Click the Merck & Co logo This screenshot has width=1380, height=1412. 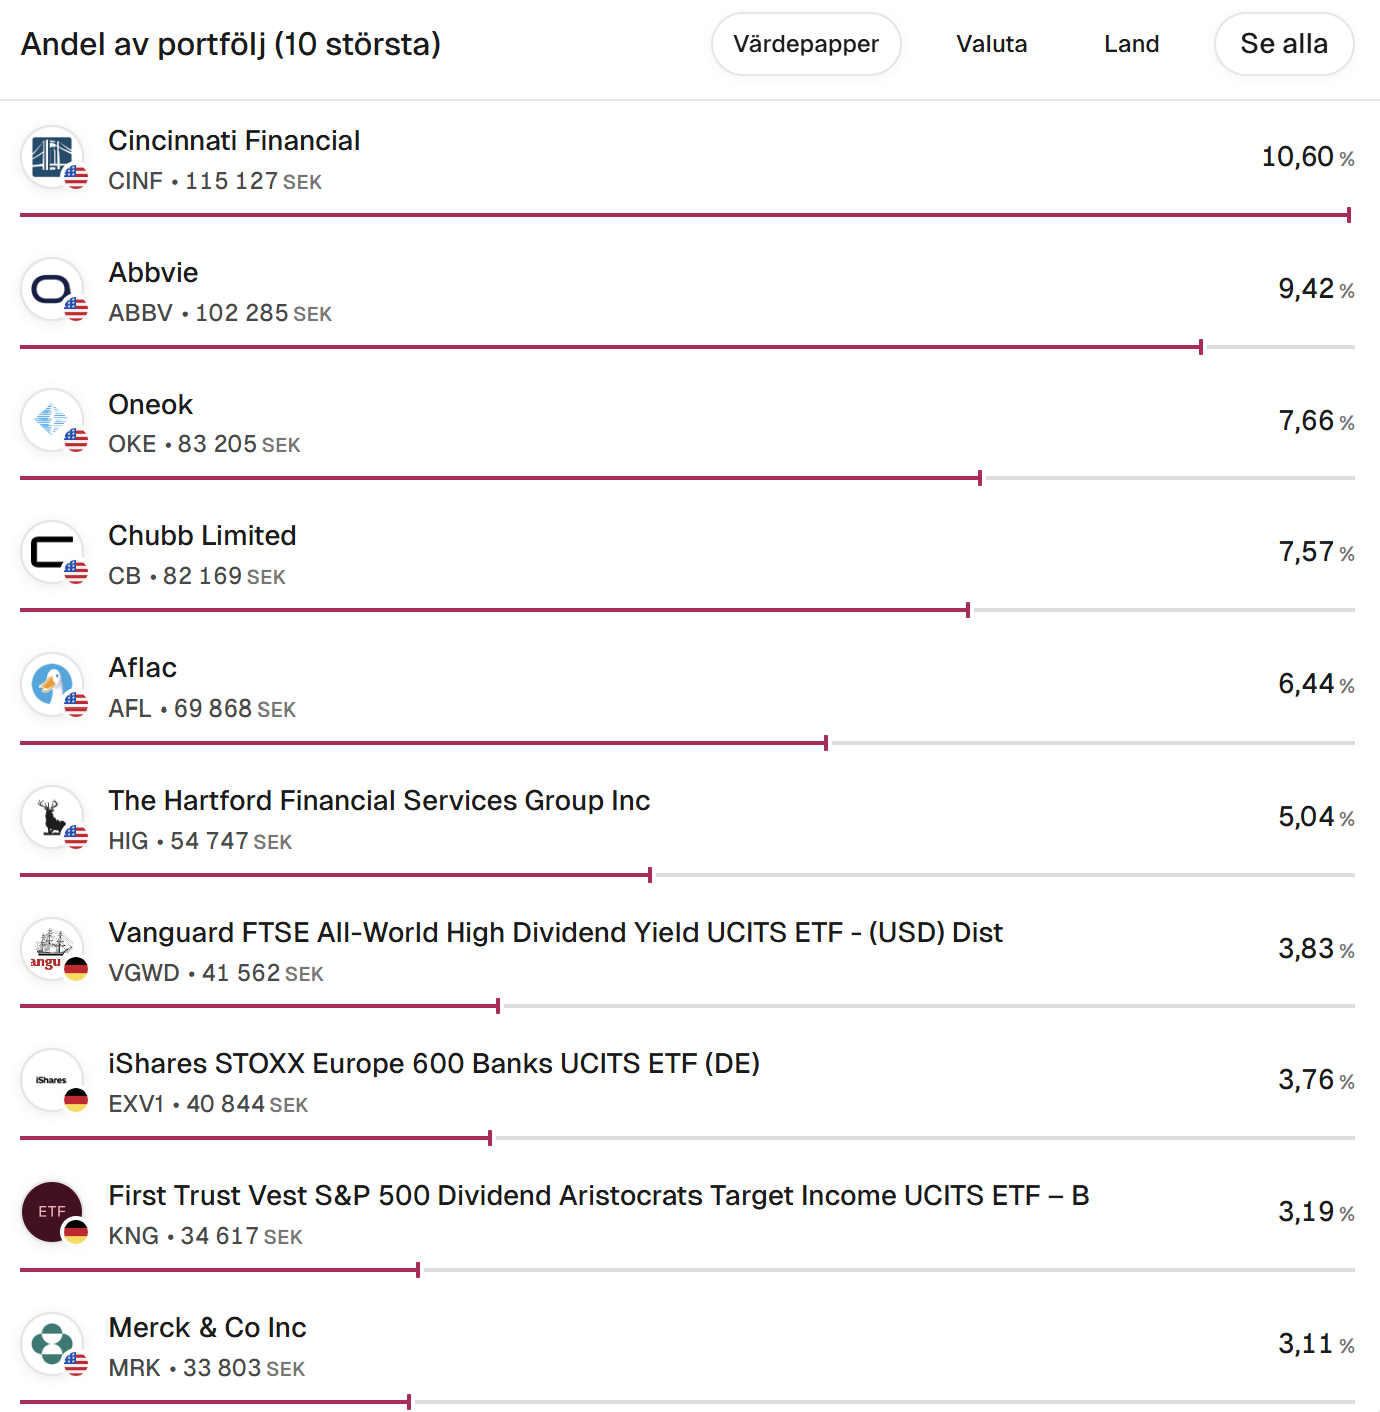(52, 1344)
